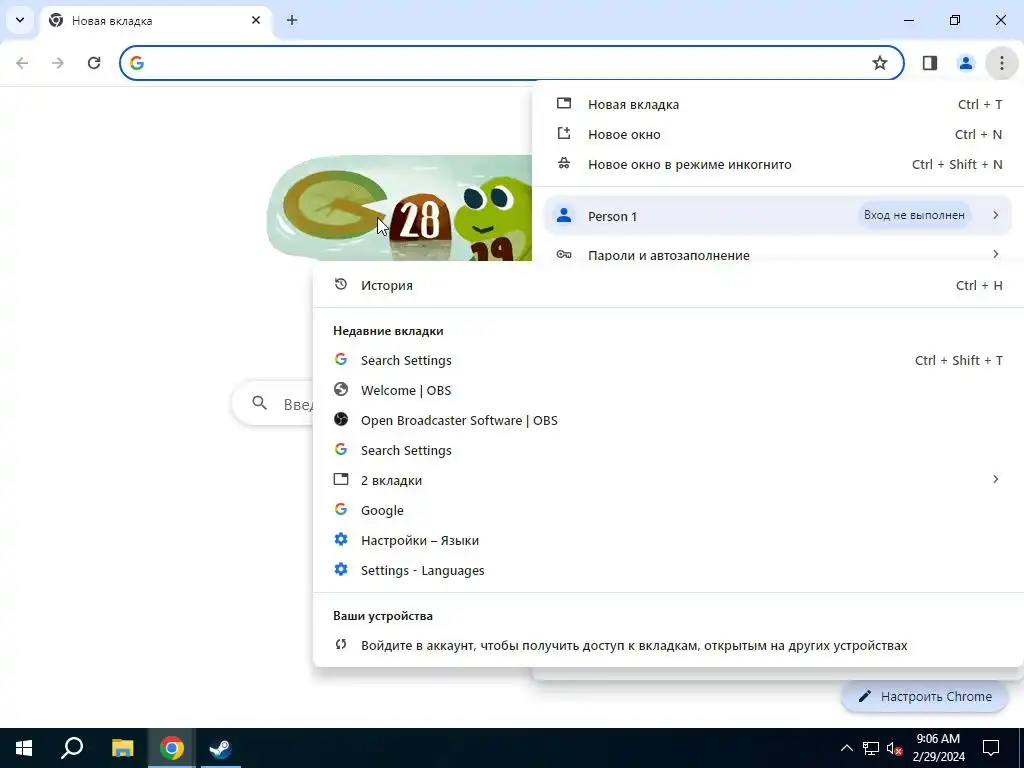This screenshot has width=1024, height=768.
Task: Close the Chrome three-dot menu button
Action: coord(1001,63)
